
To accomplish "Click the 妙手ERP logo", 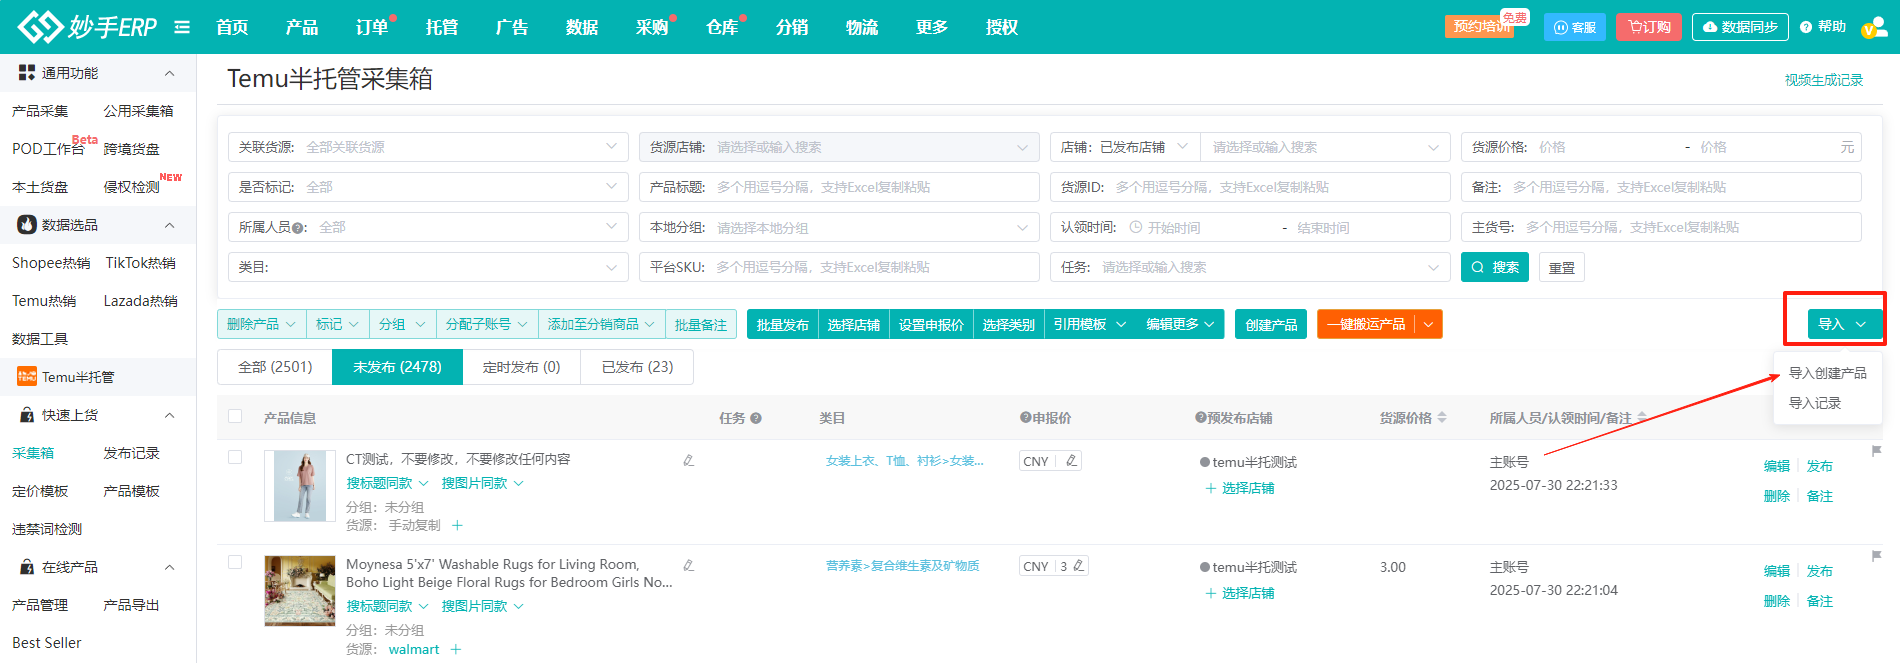I will [x=88, y=27].
